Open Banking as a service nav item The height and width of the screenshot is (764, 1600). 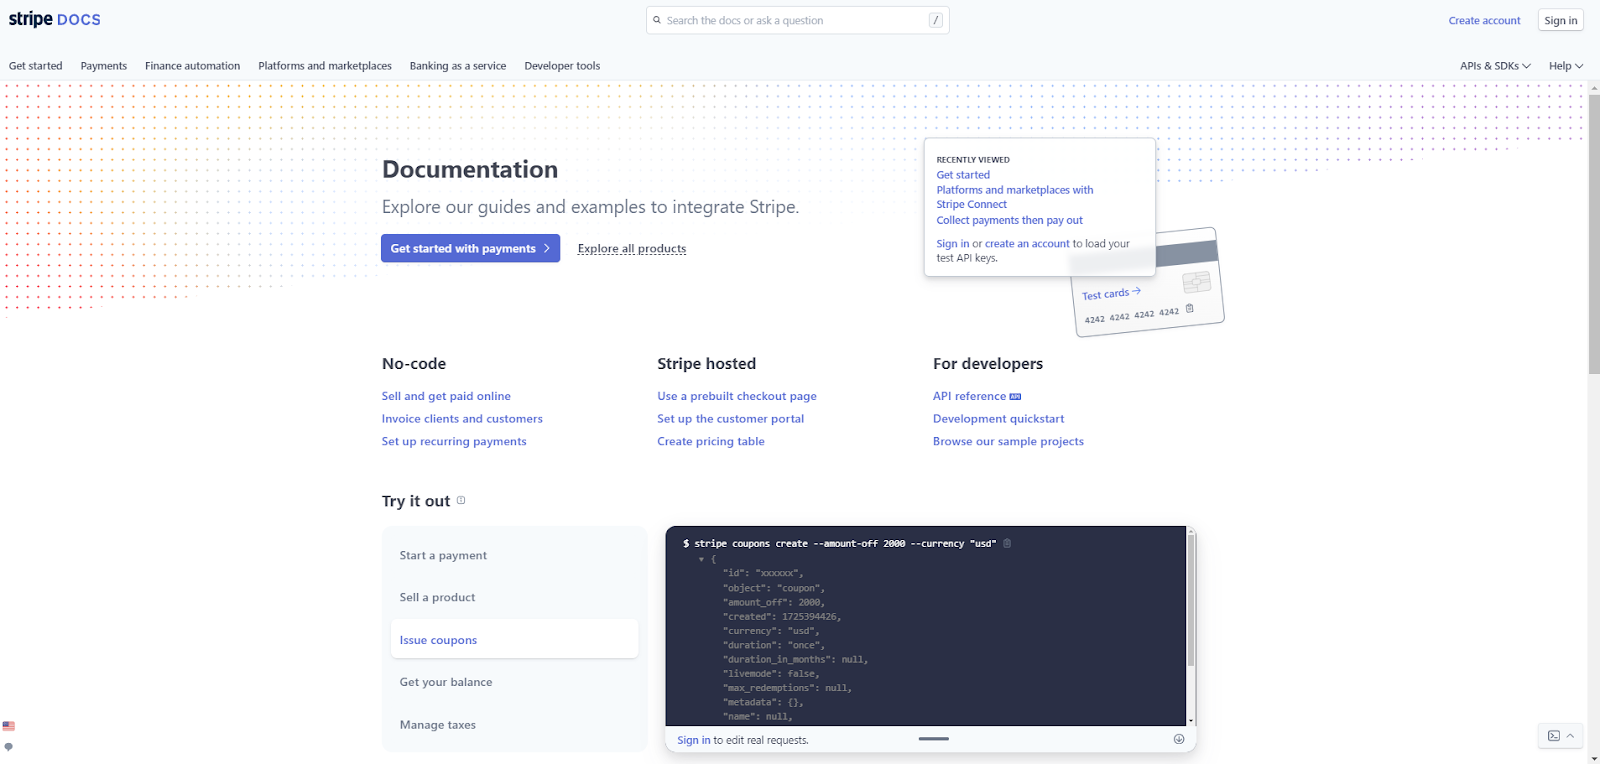coord(458,66)
